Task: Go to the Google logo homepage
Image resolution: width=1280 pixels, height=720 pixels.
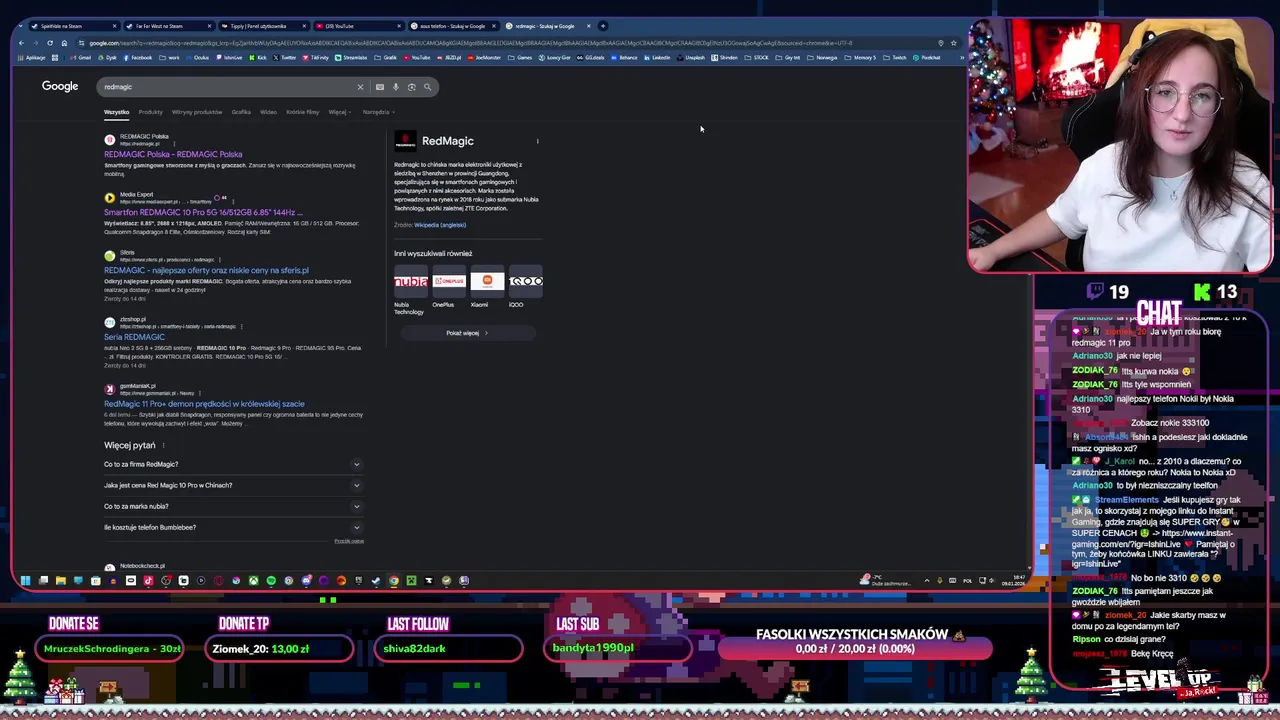Action: [x=60, y=86]
